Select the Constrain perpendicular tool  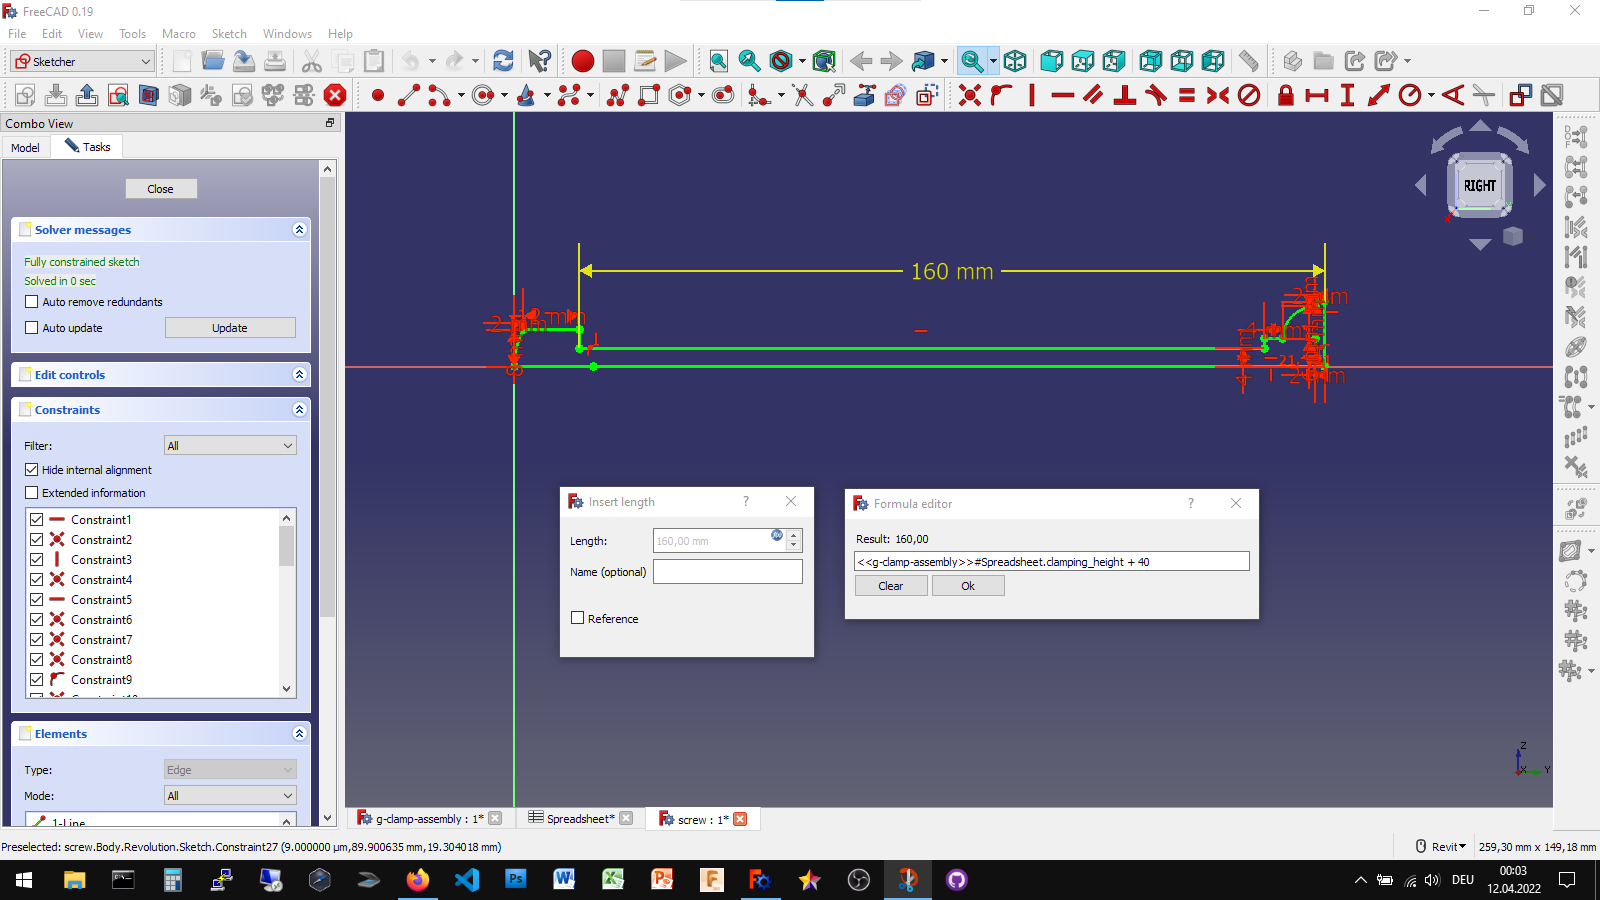(1126, 95)
